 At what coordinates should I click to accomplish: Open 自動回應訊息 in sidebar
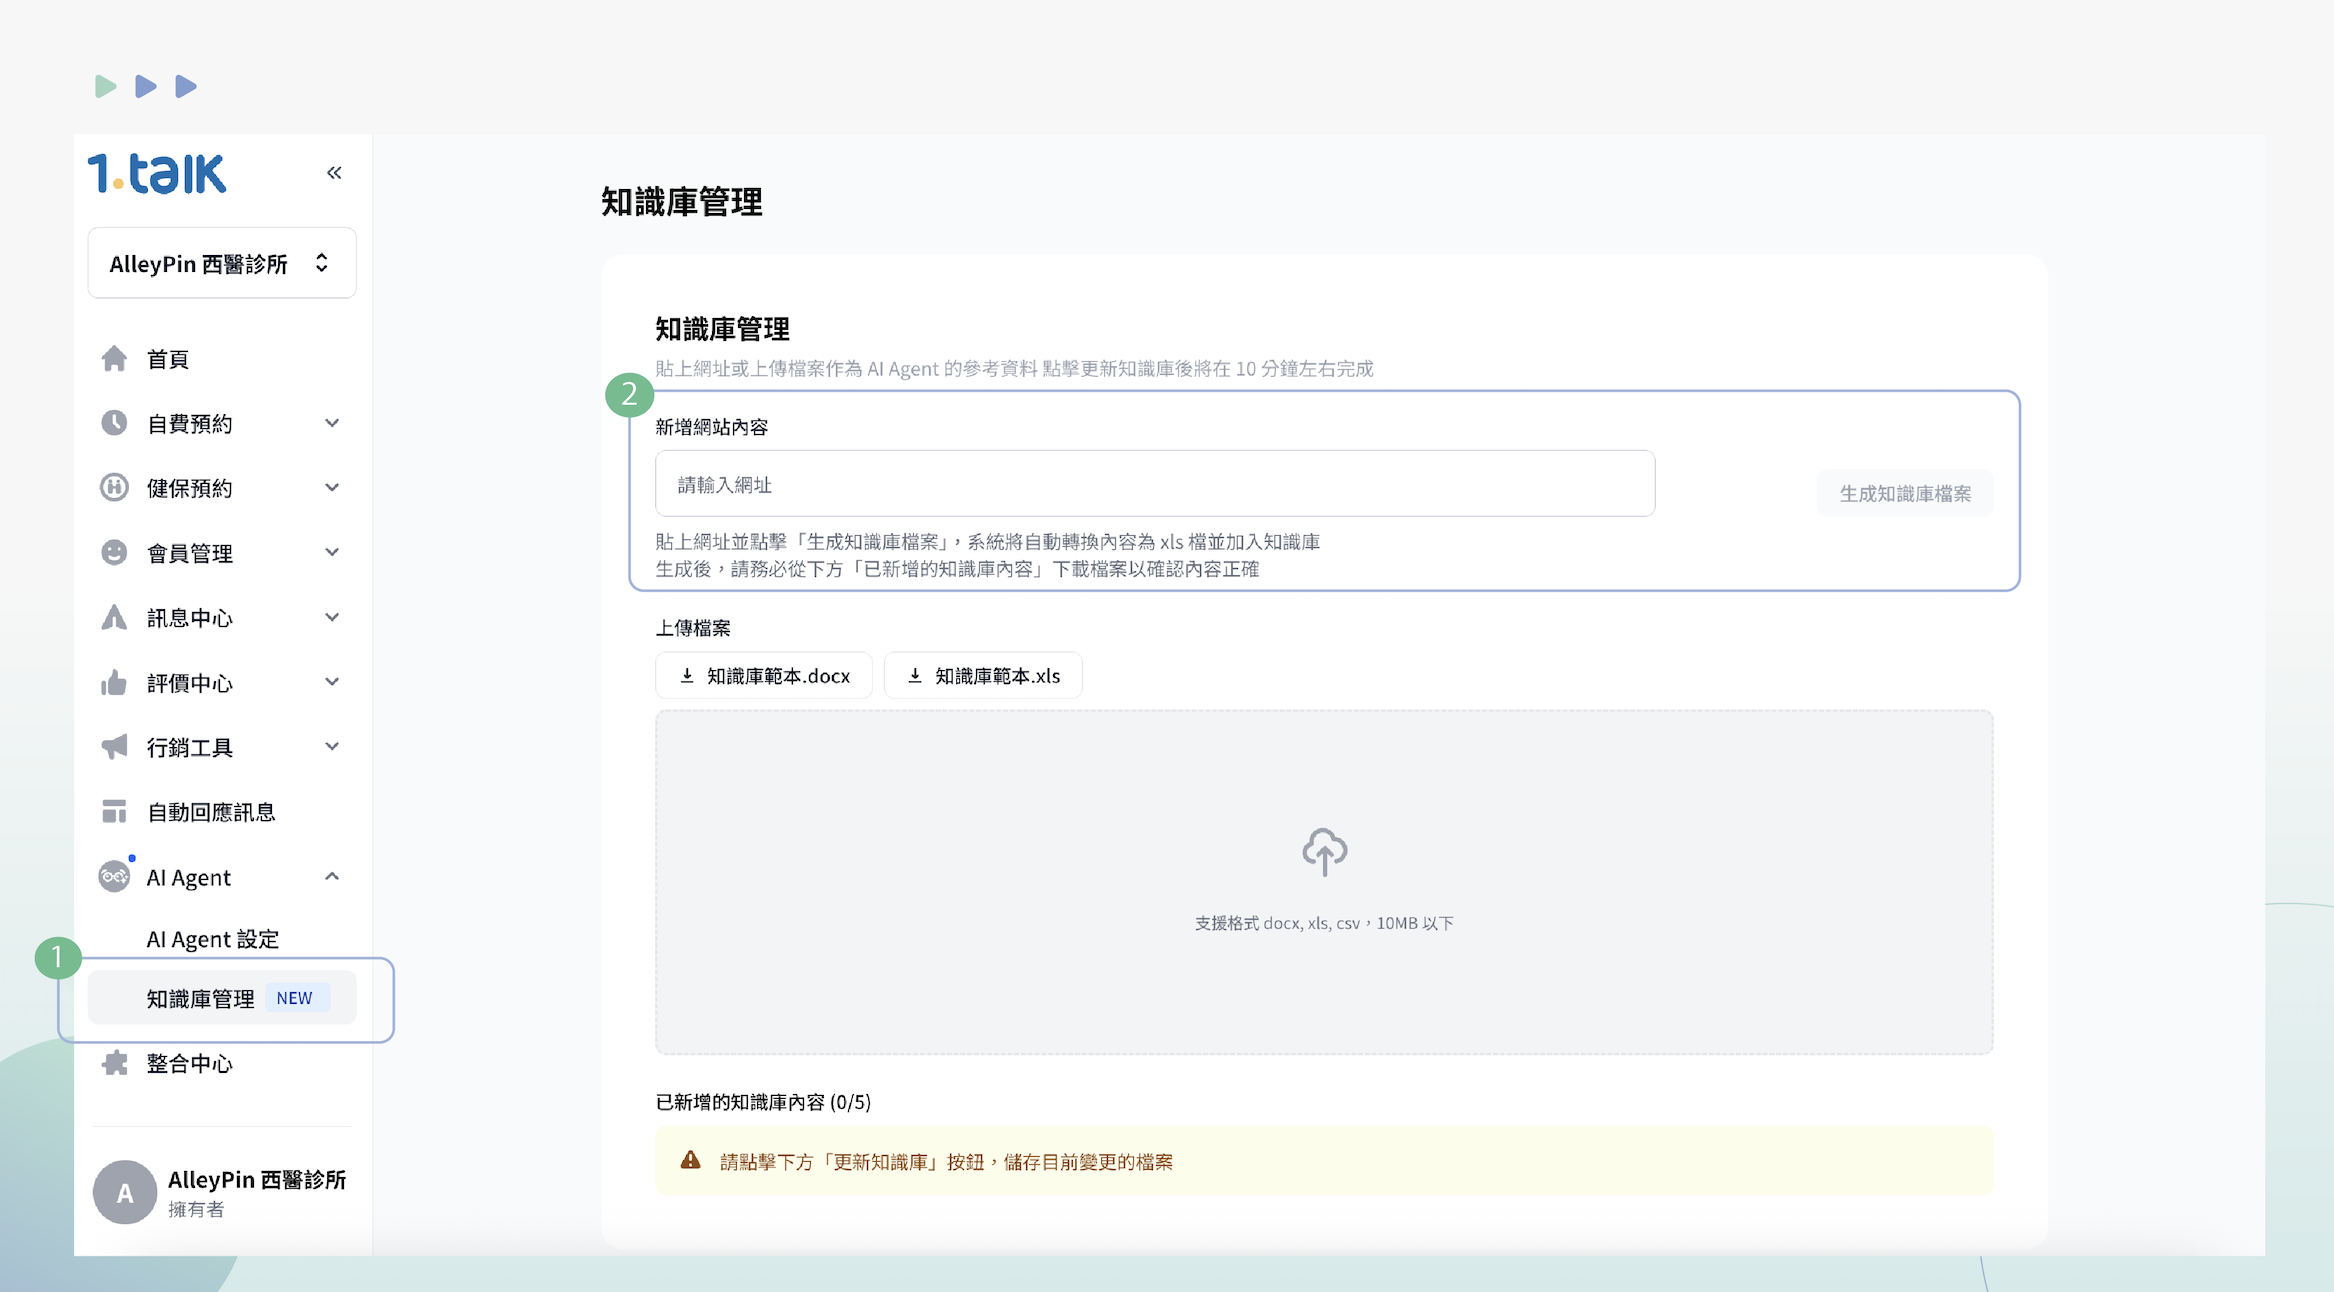[x=210, y=812]
